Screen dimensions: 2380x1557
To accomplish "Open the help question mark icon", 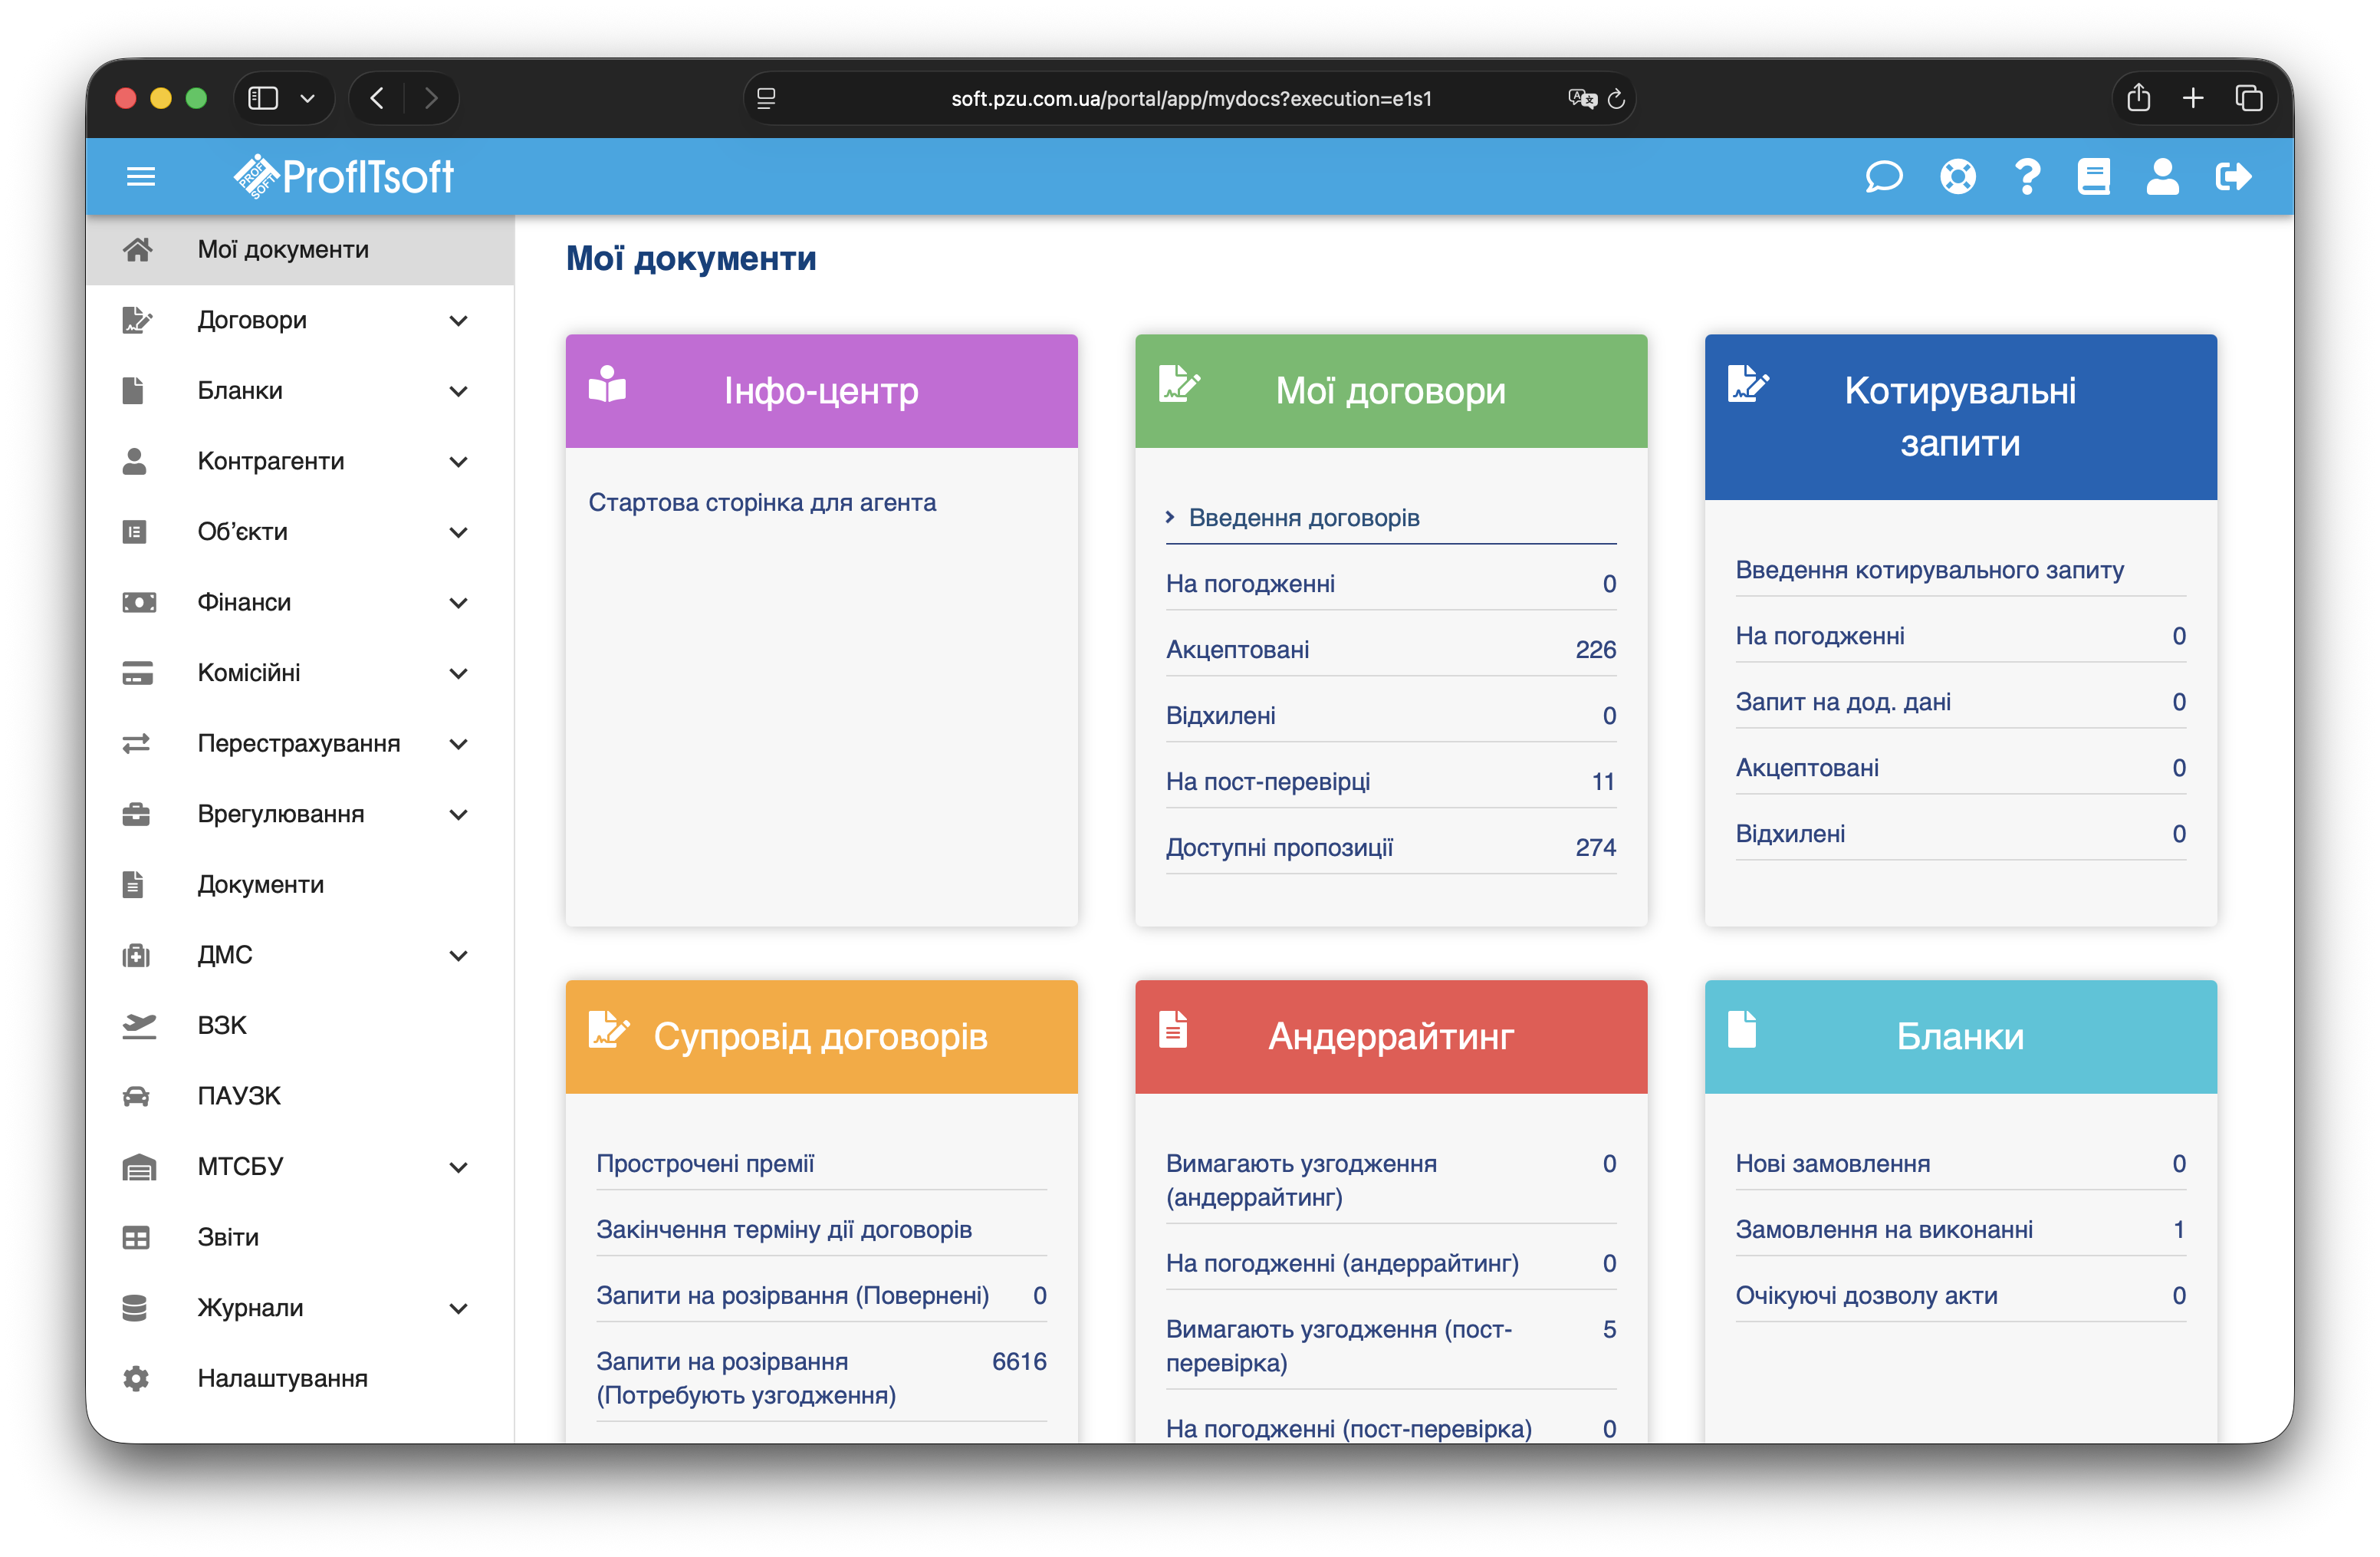I will click(2027, 177).
